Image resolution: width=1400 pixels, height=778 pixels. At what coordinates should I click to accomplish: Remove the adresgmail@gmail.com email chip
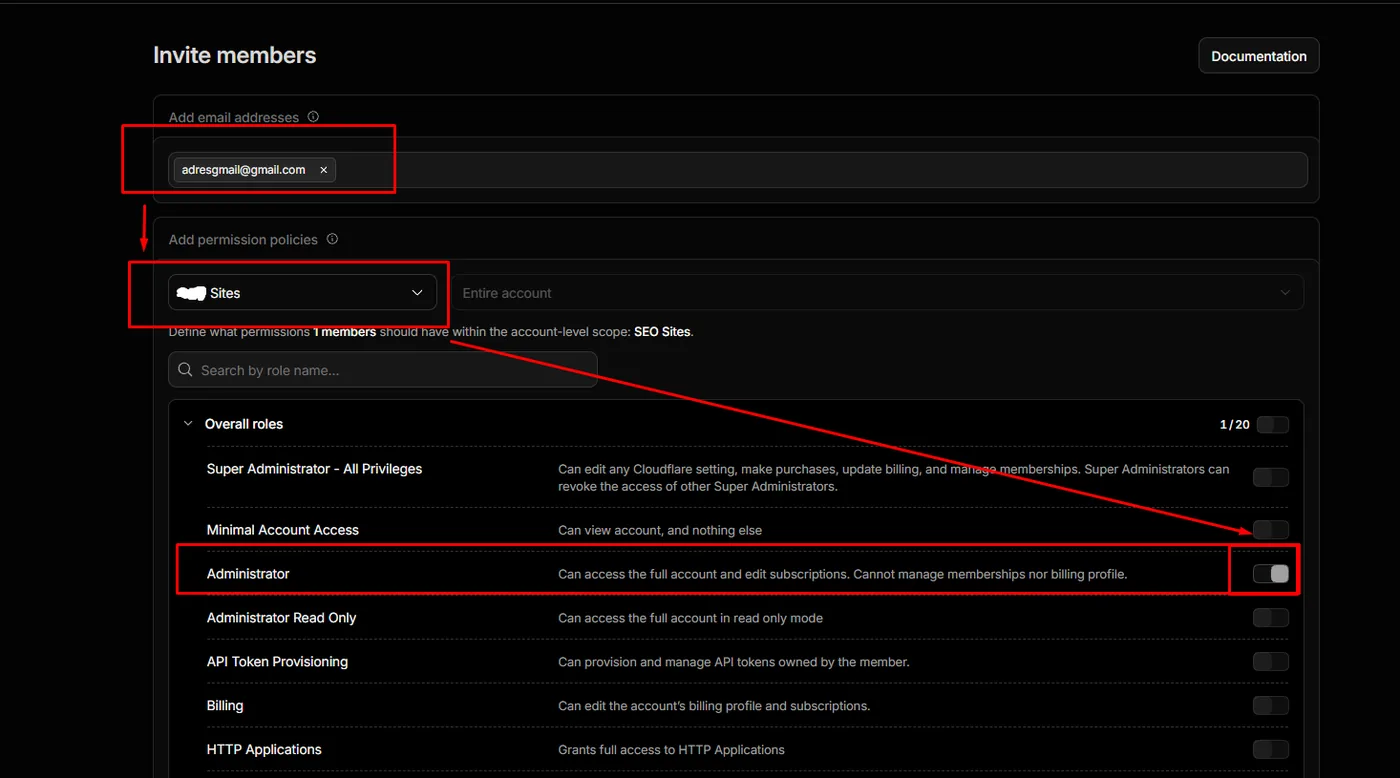(x=323, y=170)
